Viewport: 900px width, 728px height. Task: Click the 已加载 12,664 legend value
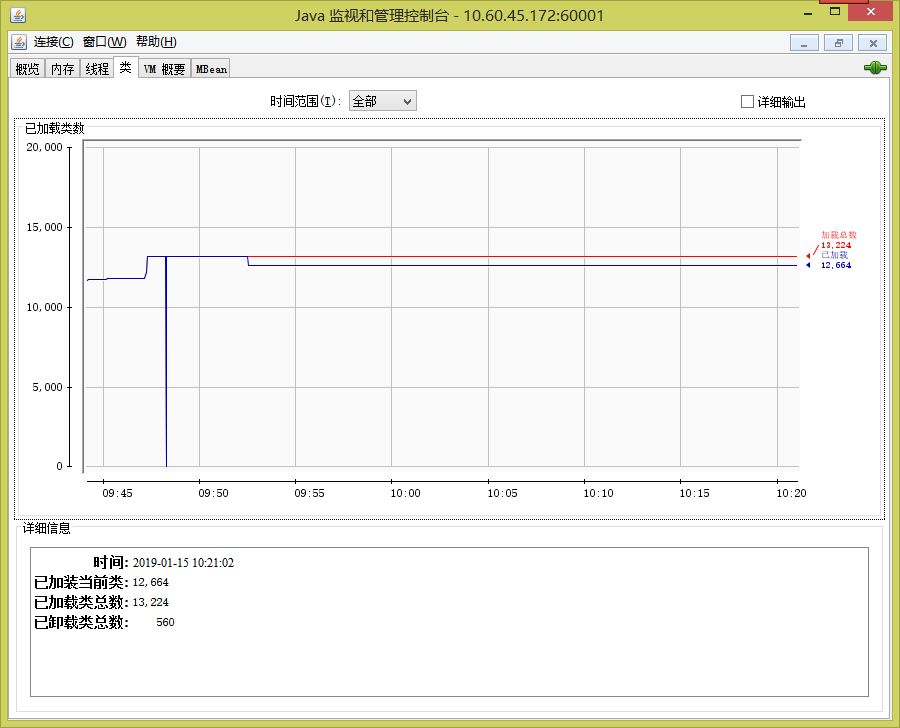point(836,265)
